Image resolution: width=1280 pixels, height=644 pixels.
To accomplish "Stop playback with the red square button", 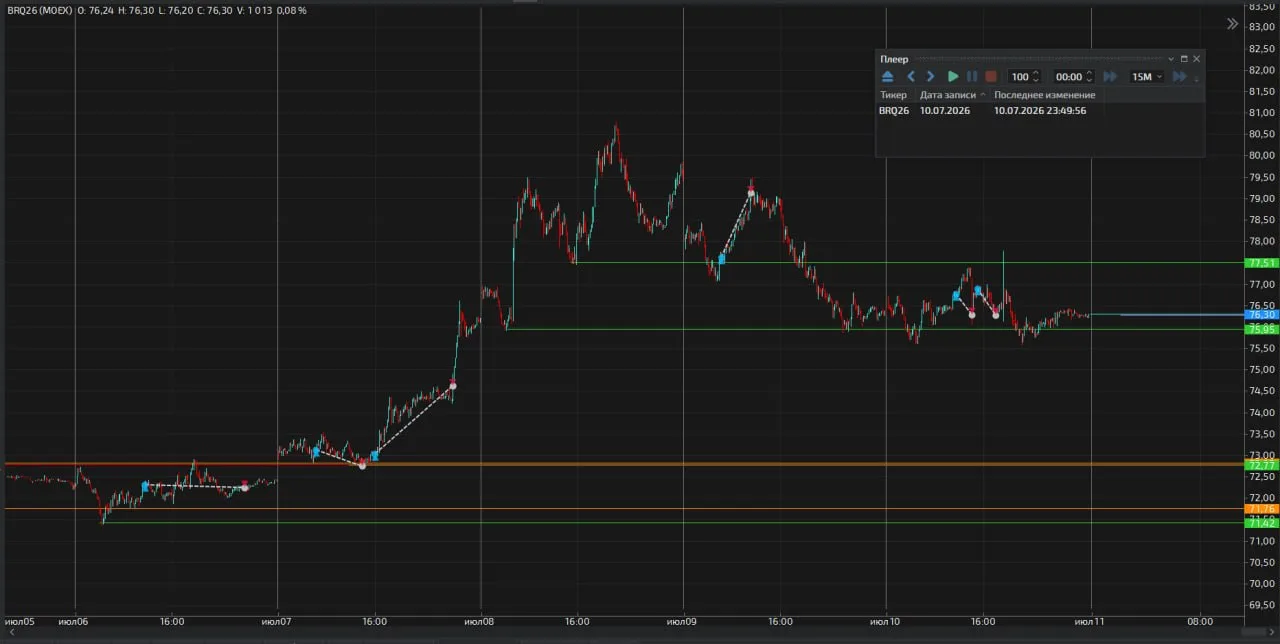I will 991,76.
